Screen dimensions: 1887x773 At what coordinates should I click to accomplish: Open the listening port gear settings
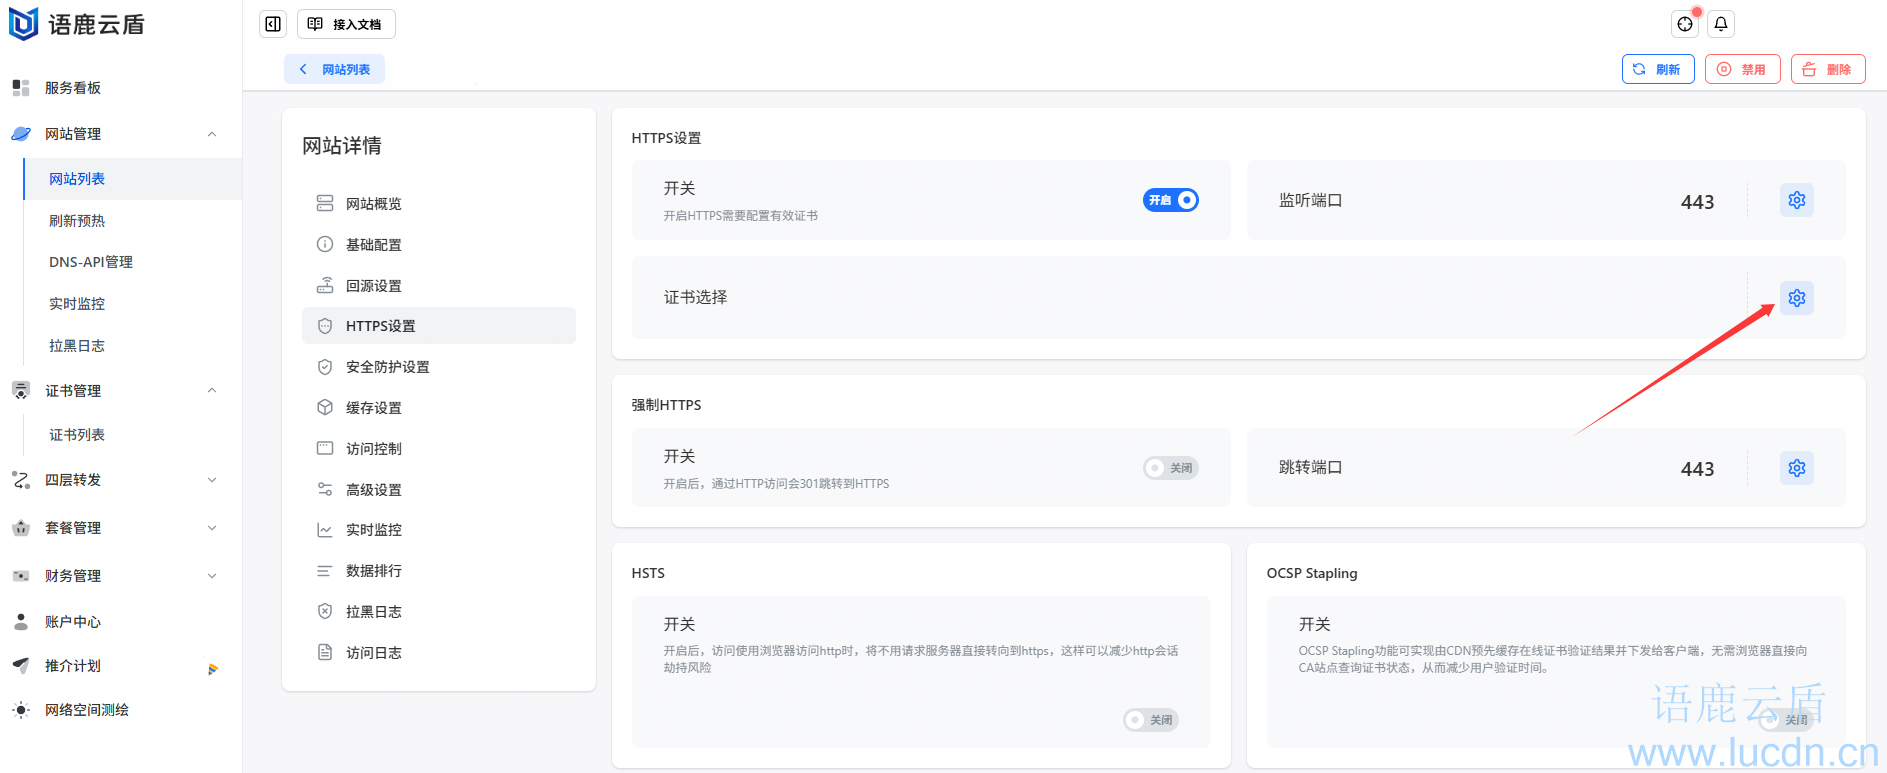pyautogui.click(x=1796, y=200)
